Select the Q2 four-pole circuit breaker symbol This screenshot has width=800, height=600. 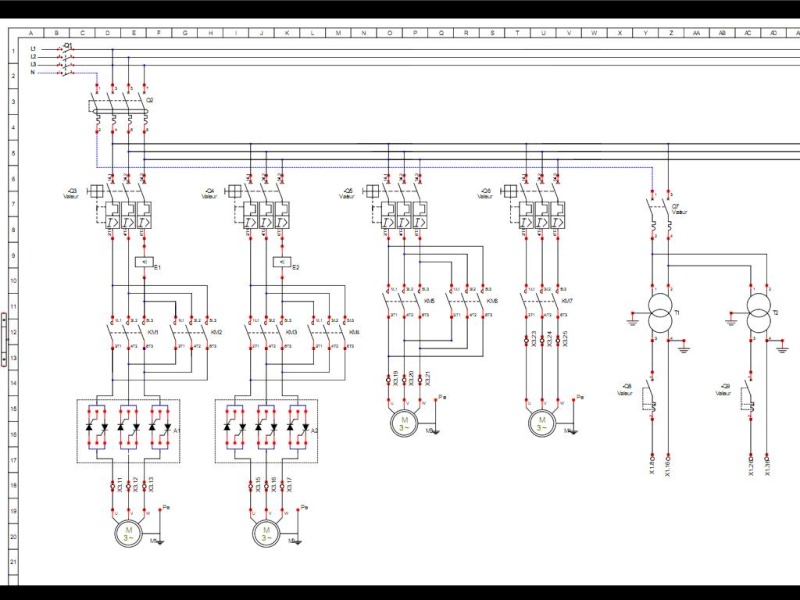(120, 111)
